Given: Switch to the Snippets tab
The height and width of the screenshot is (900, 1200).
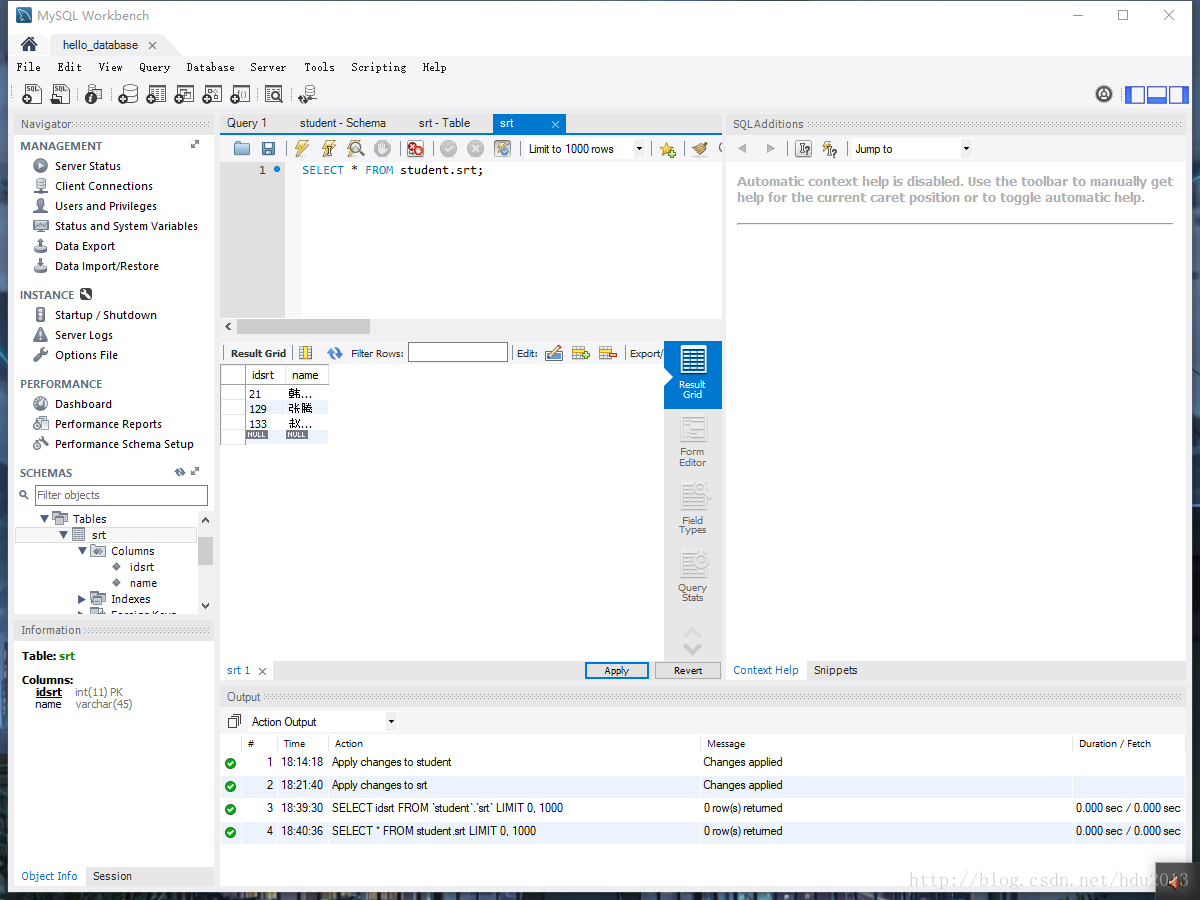Looking at the screenshot, I should 836,670.
